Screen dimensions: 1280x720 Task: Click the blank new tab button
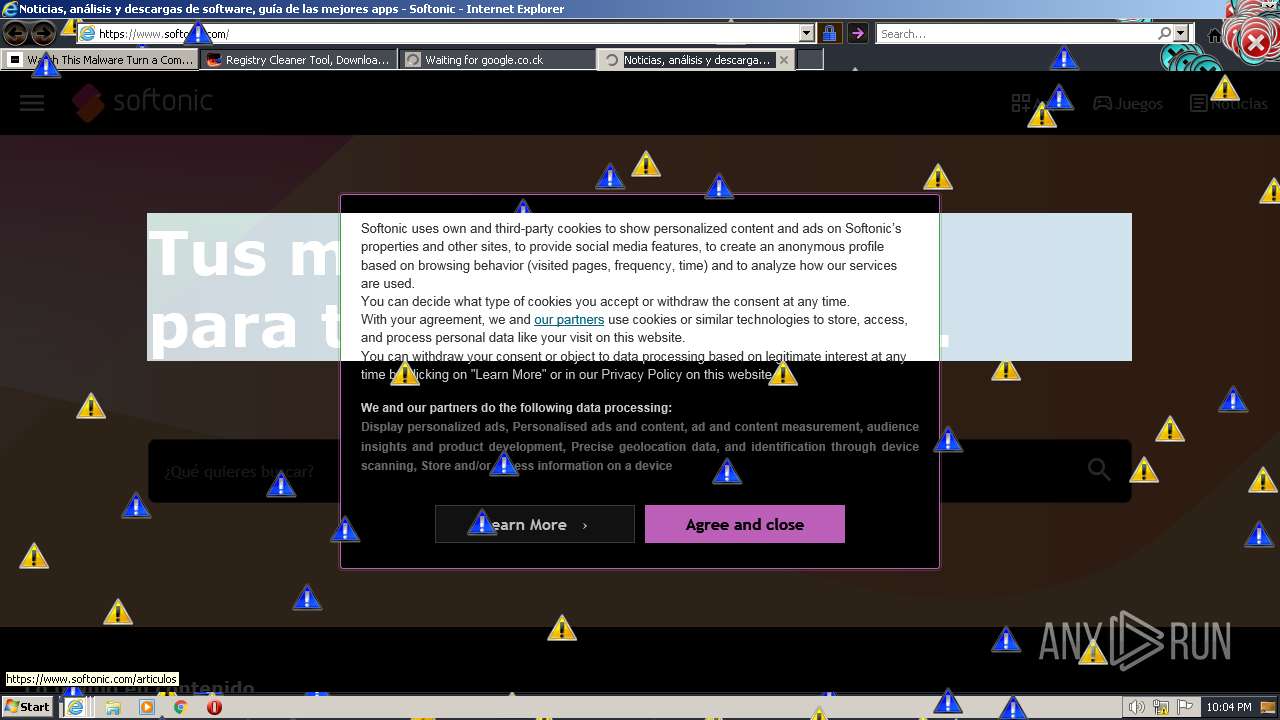(809, 60)
